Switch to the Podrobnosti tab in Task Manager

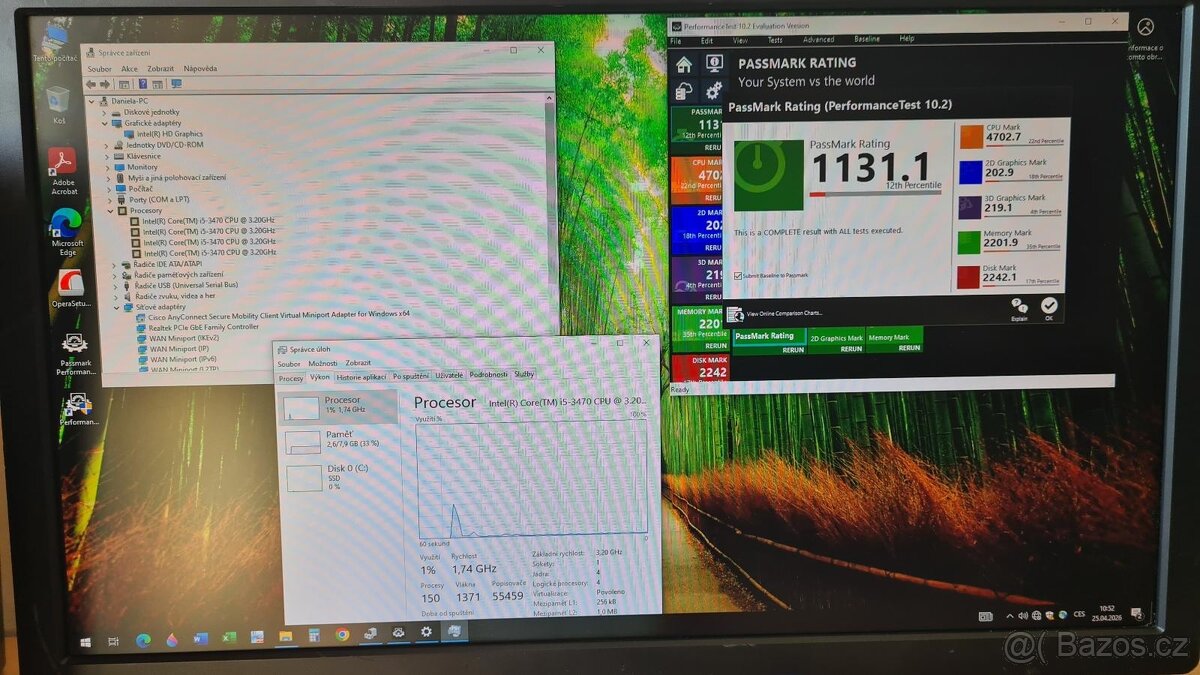click(488, 374)
